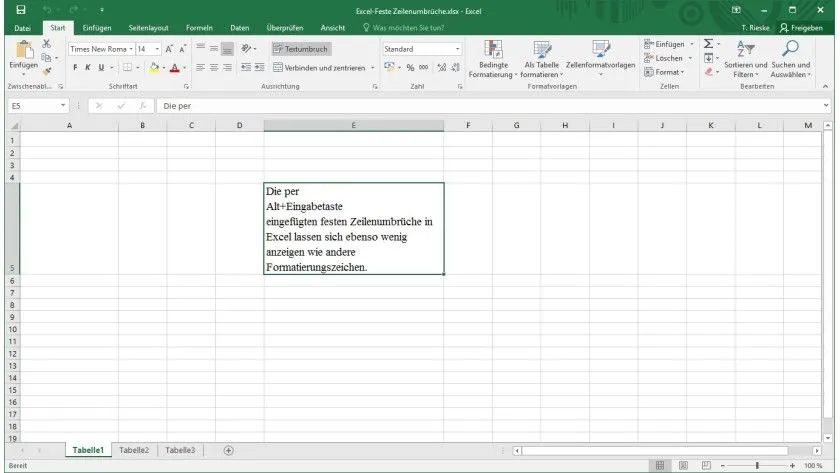Decrease indent icon
The height and width of the screenshot is (473, 840).
click(x=246, y=67)
